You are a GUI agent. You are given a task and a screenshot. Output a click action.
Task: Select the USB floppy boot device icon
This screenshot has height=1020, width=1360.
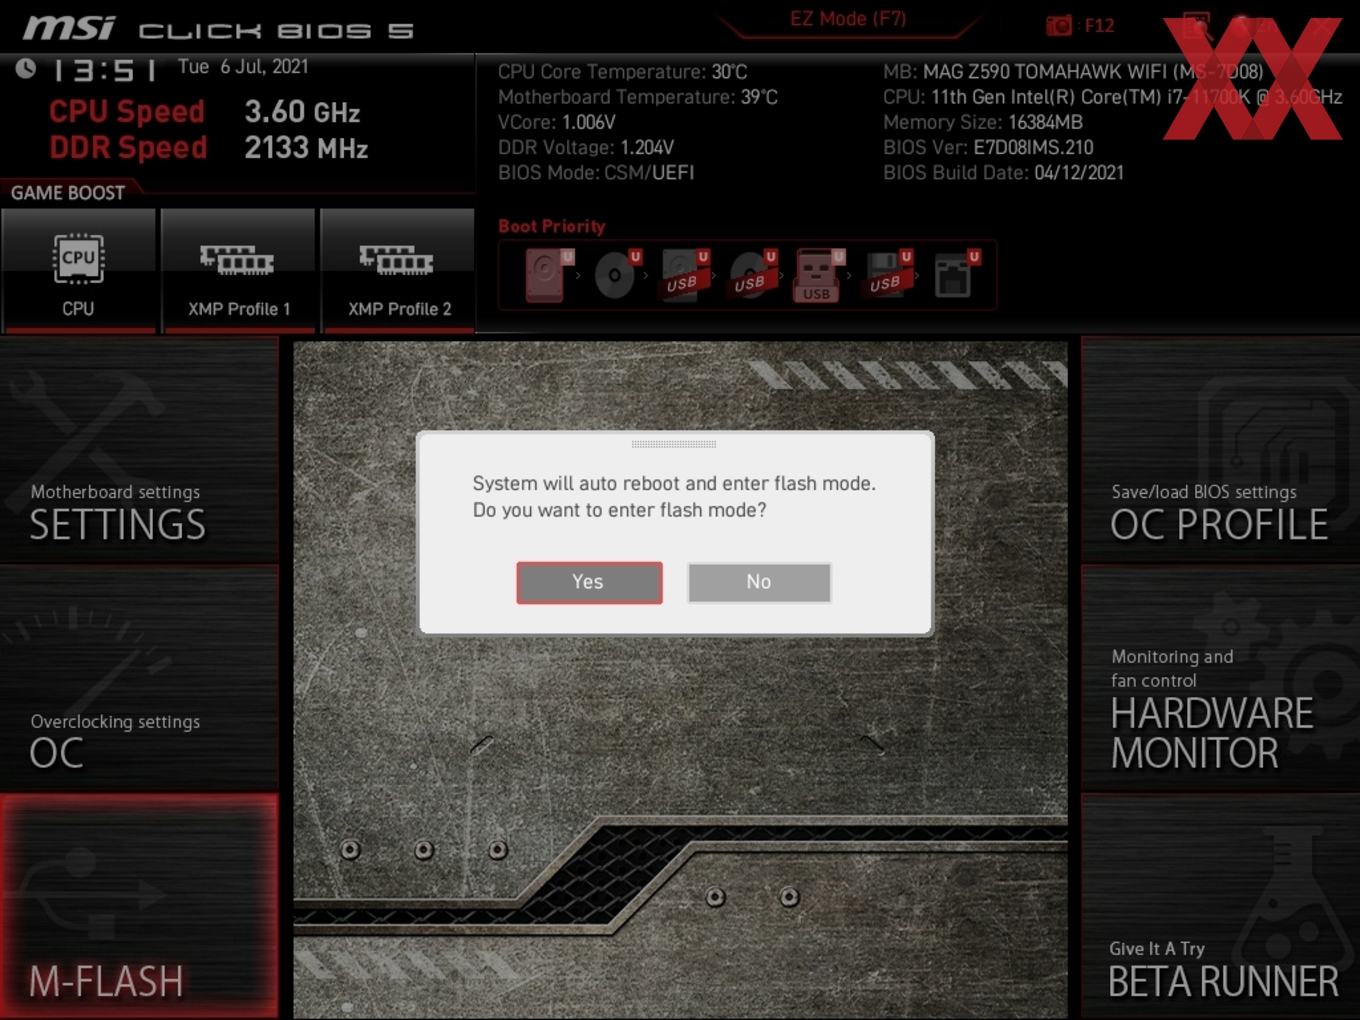887,275
